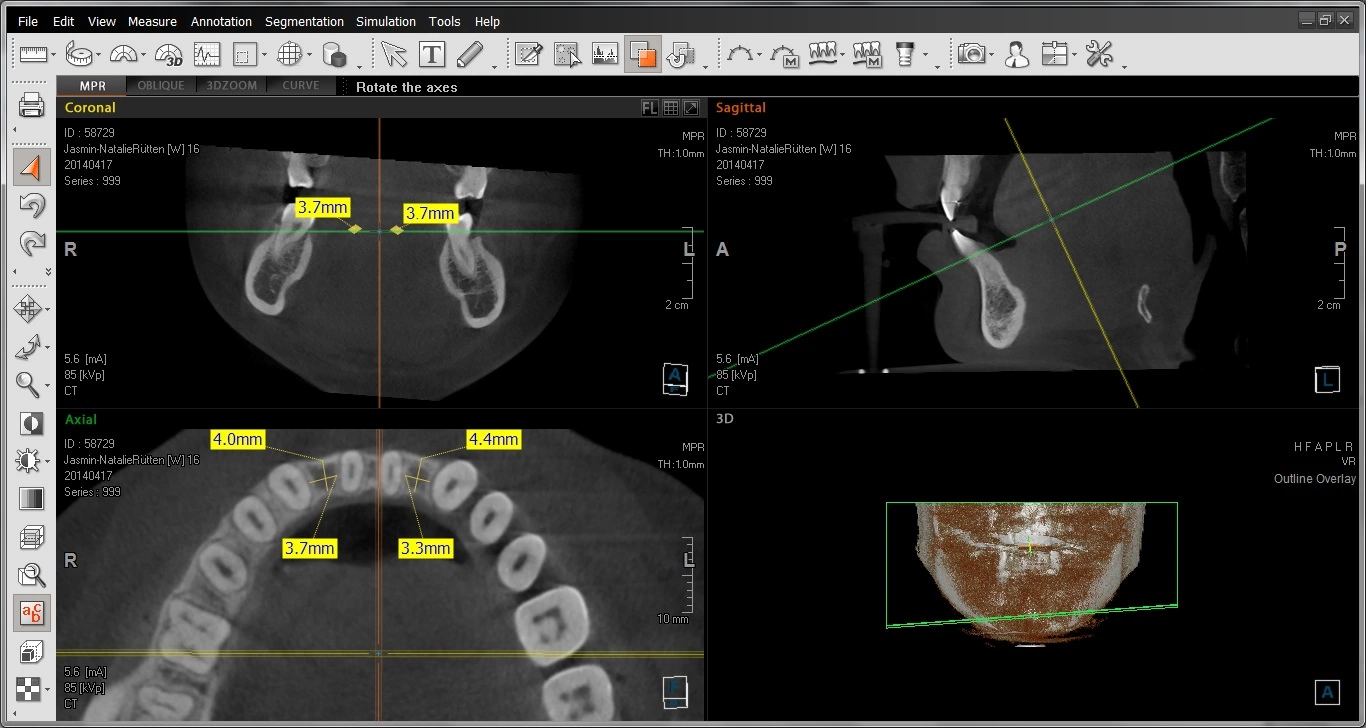The width and height of the screenshot is (1366, 728).
Task: Click the undo arrow in sidebar
Action: point(32,206)
